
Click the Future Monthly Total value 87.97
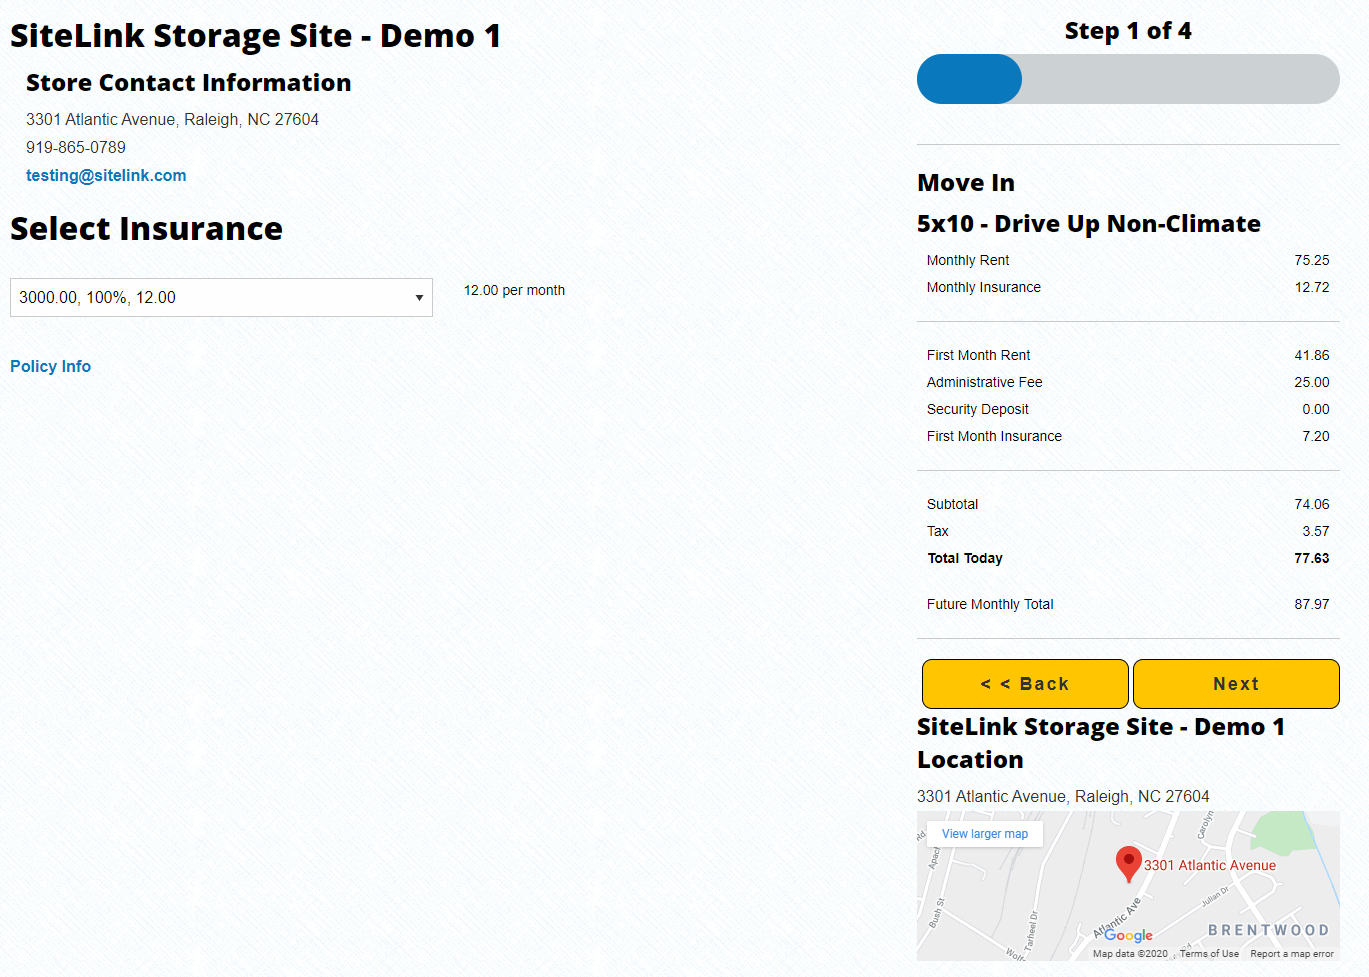(x=1311, y=605)
